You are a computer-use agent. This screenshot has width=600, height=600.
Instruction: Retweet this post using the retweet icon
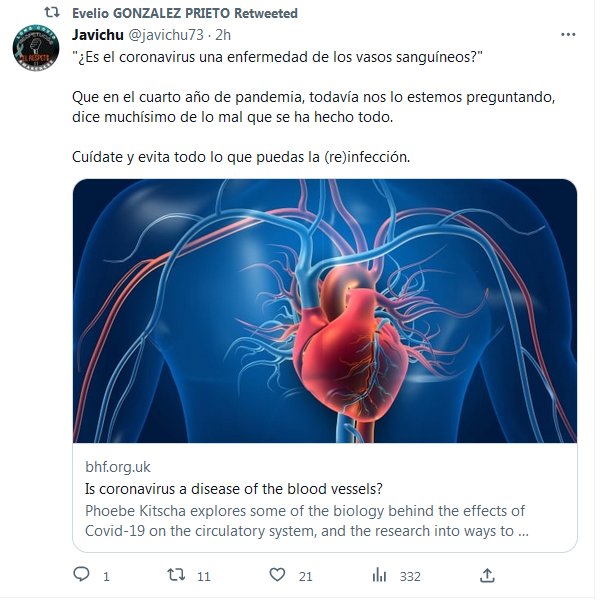175,575
